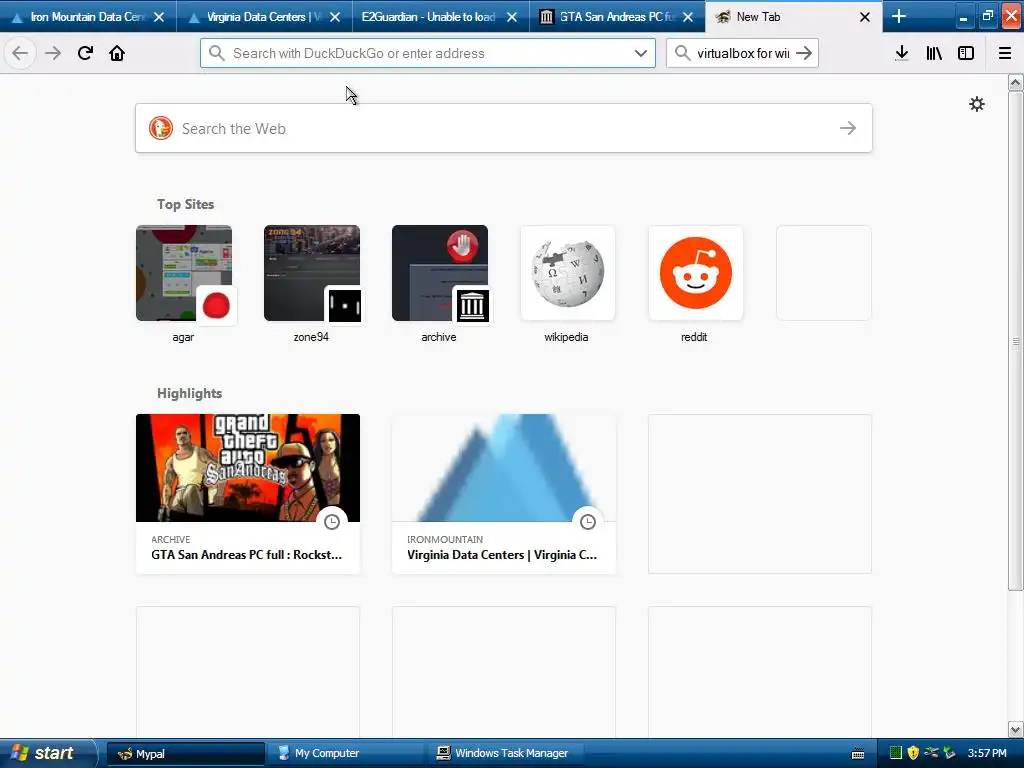Click the taskbar clock 3:57 PM

(987, 754)
